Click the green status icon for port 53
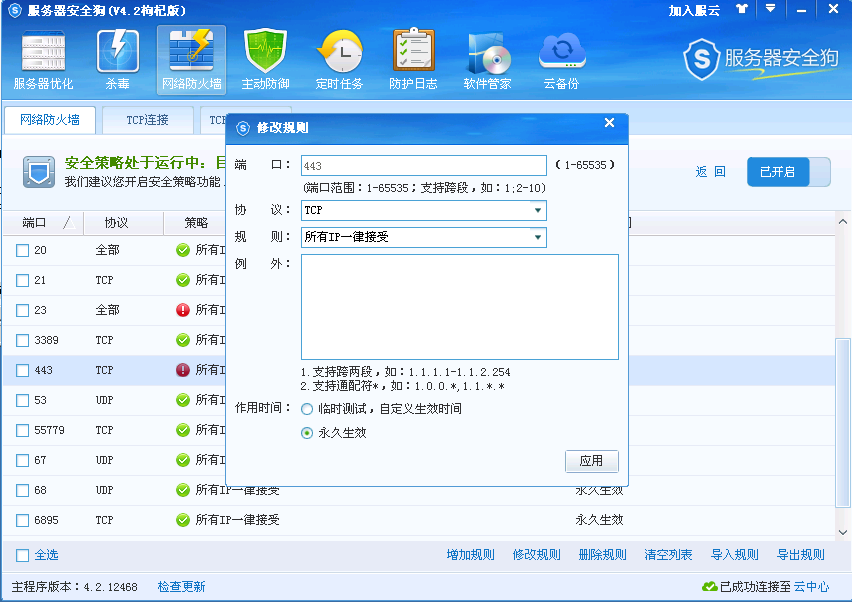The width and height of the screenshot is (852, 602). coord(183,400)
